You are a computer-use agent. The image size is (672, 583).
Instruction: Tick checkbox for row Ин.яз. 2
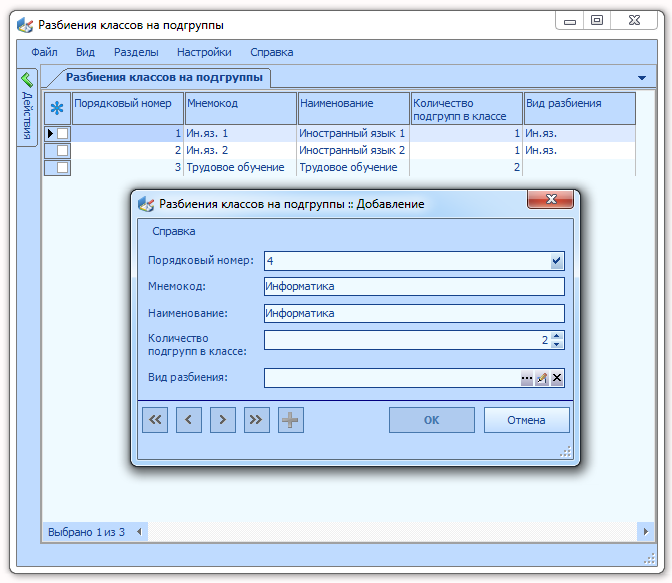pos(63,150)
